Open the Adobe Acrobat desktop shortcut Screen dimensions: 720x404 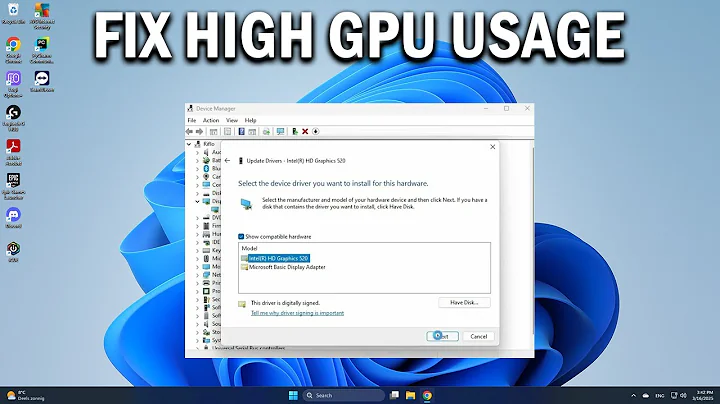point(13,152)
